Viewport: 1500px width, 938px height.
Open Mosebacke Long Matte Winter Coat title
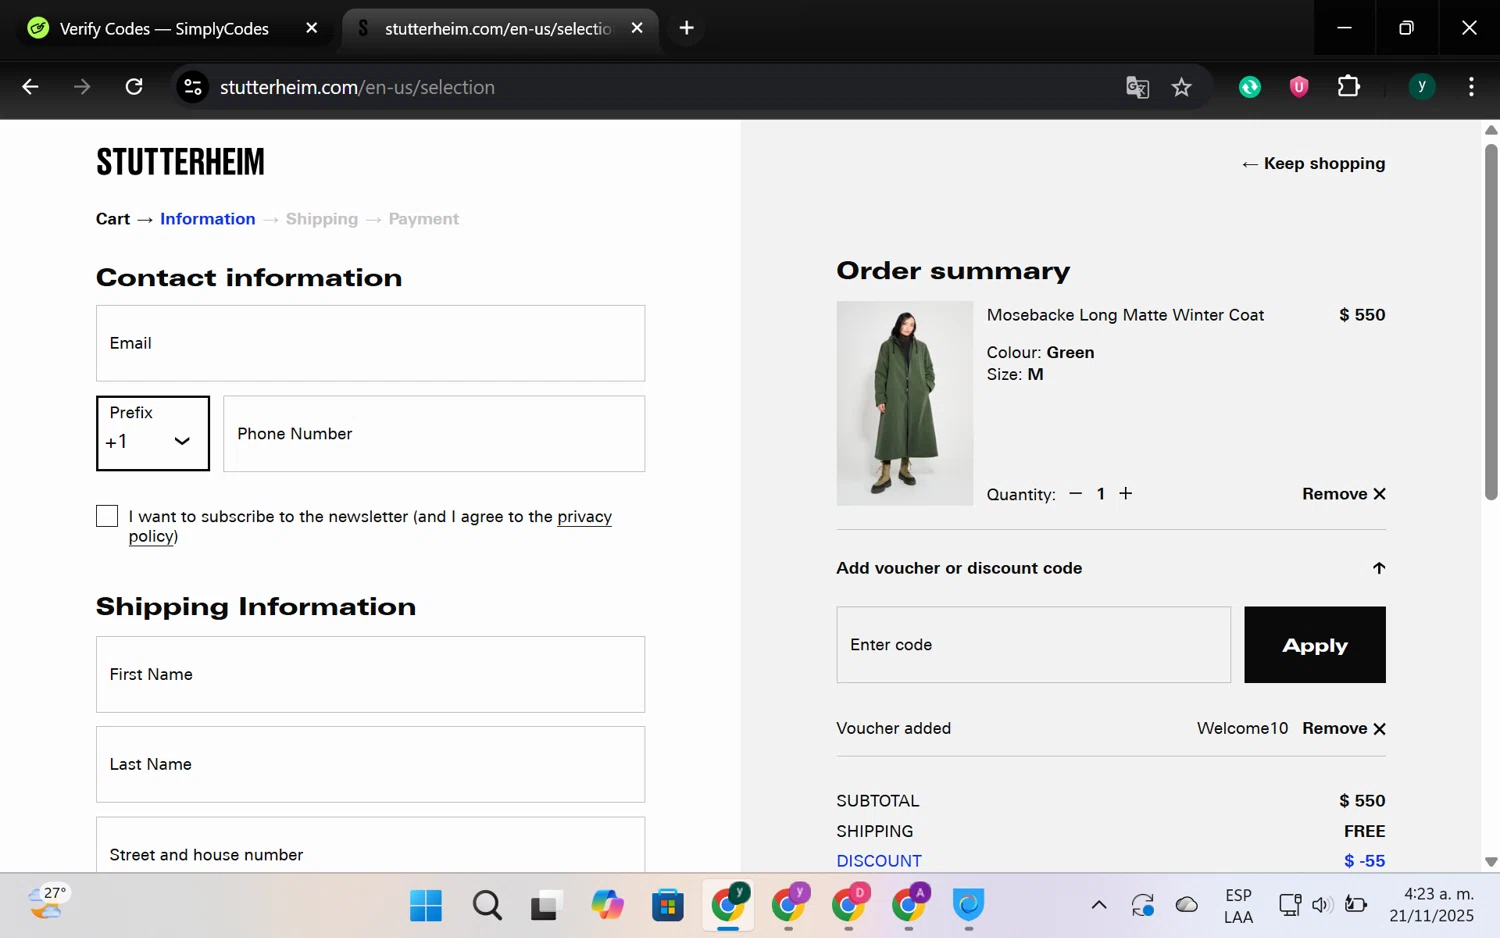coord(1125,315)
